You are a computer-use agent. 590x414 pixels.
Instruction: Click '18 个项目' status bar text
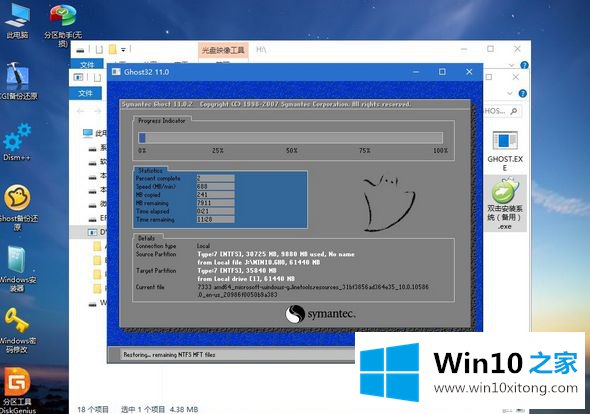click(x=93, y=409)
